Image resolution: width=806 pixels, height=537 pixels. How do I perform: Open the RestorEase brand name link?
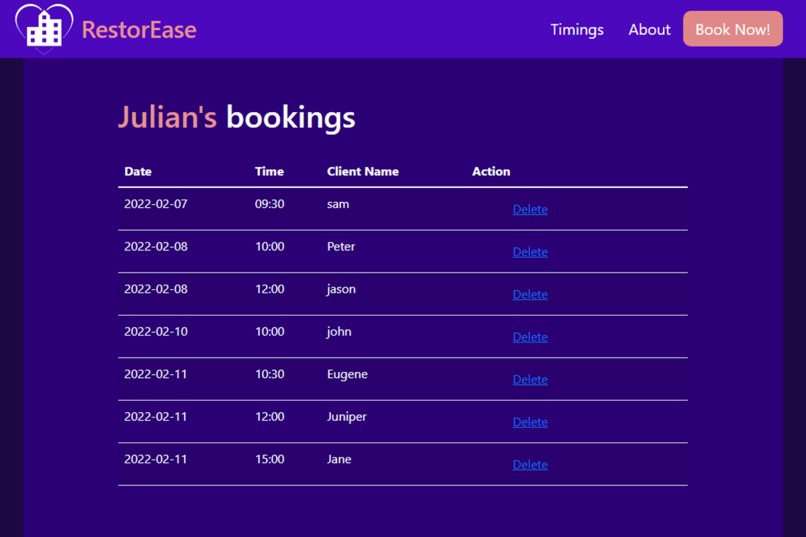pos(139,30)
